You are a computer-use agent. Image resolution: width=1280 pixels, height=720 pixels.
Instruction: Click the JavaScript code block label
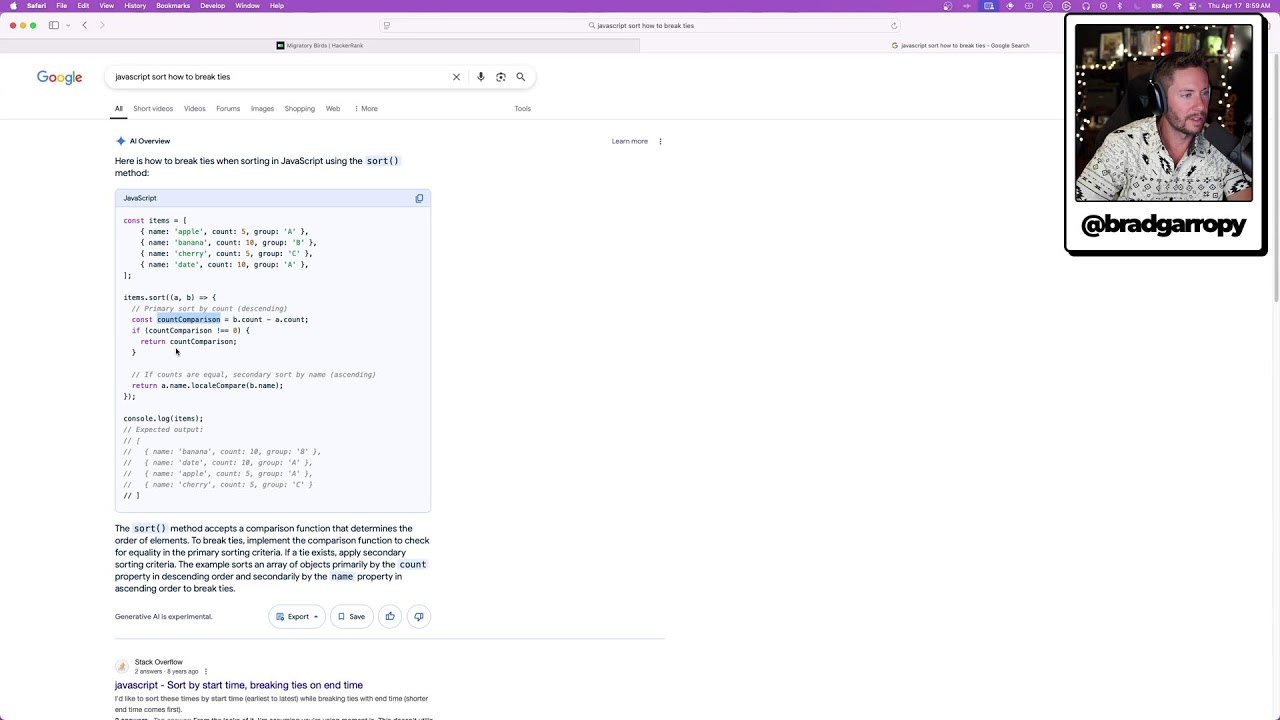click(140, 198)
